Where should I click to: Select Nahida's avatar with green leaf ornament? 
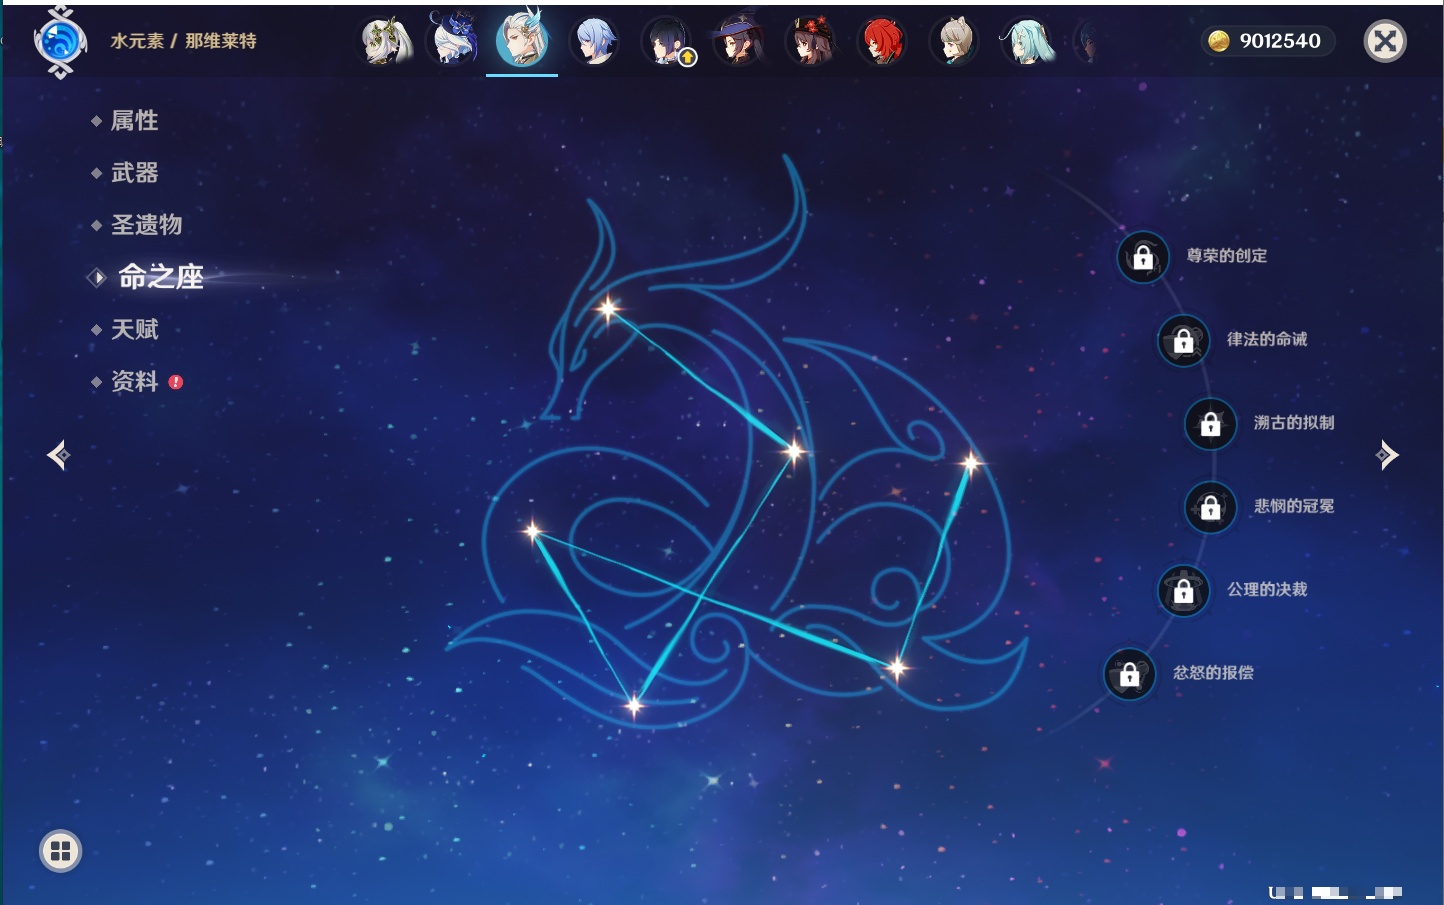385,42
